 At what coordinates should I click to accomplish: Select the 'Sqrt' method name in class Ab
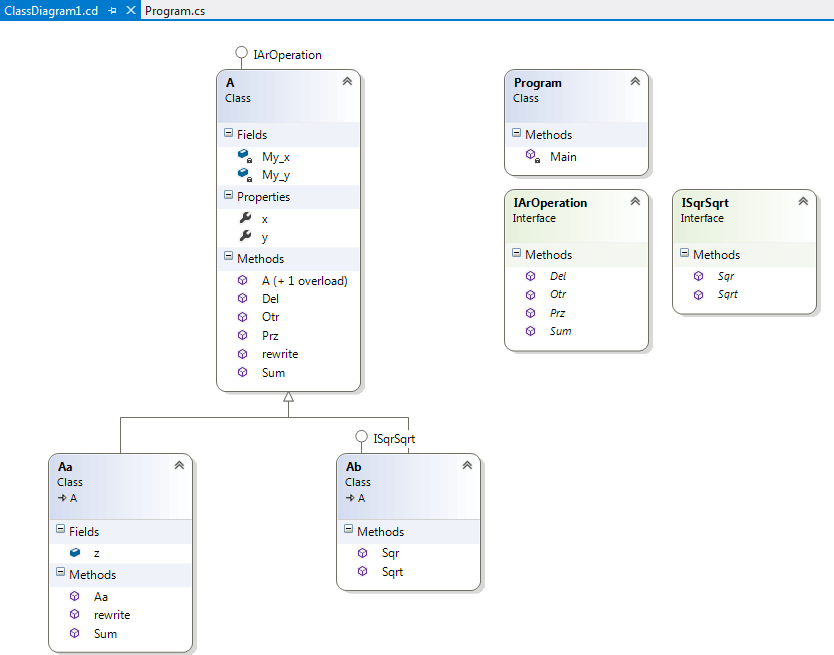coord(392,572)
